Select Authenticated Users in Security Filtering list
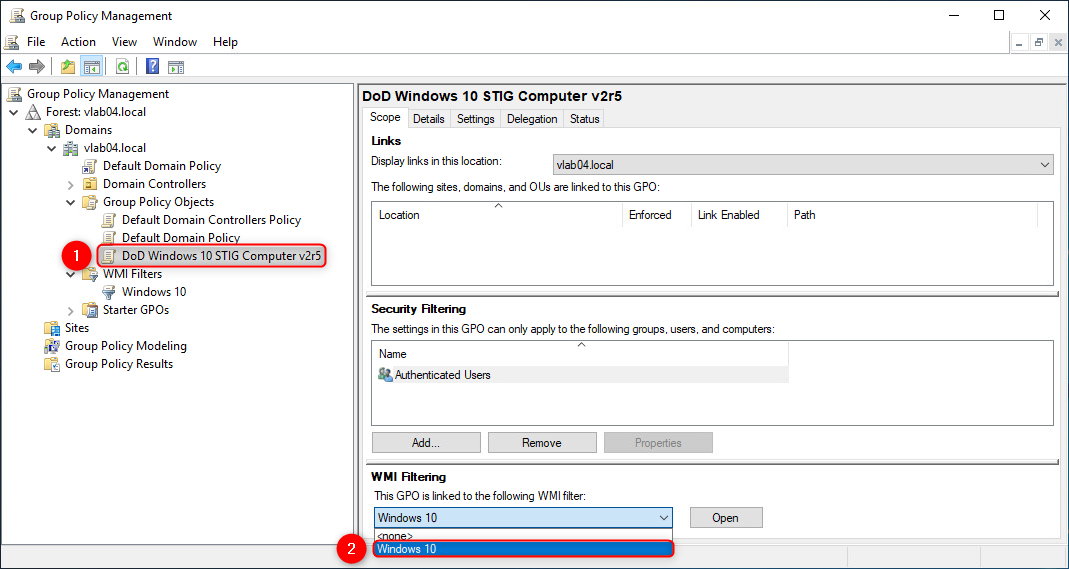 [442, 375]
